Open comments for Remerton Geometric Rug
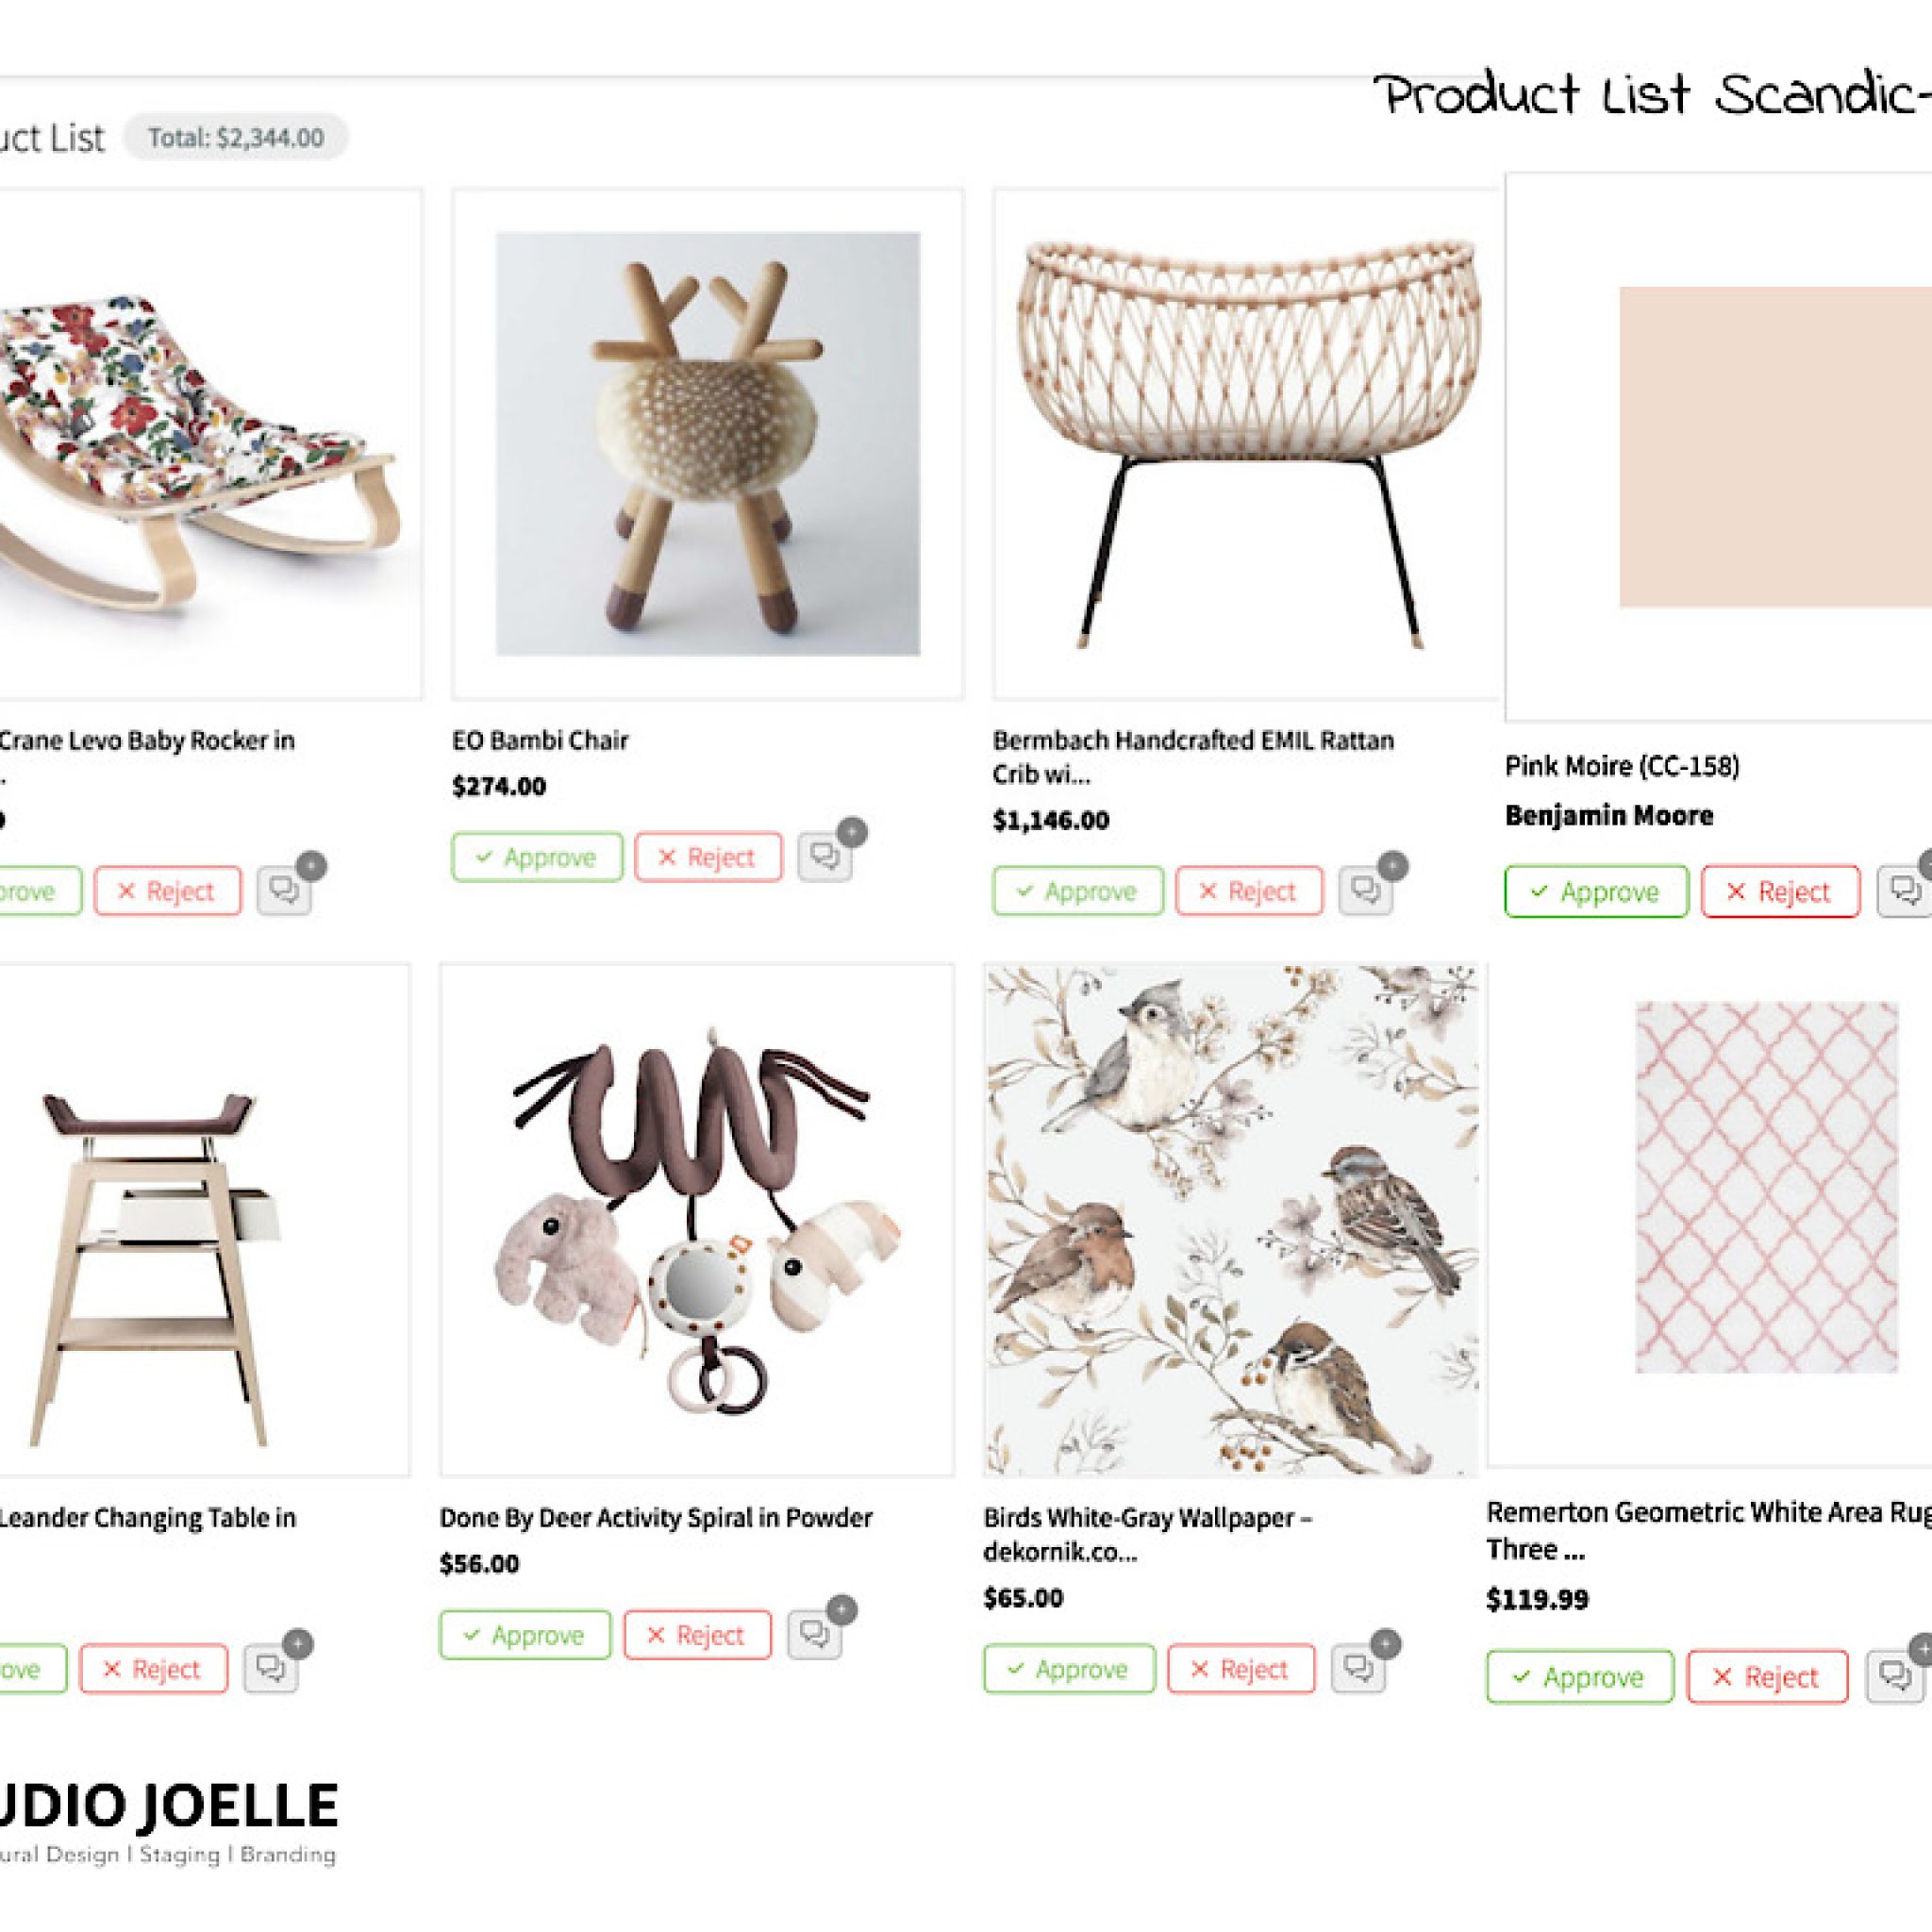This screenshot has width=1932, height=1932. click(1894, 1676)
